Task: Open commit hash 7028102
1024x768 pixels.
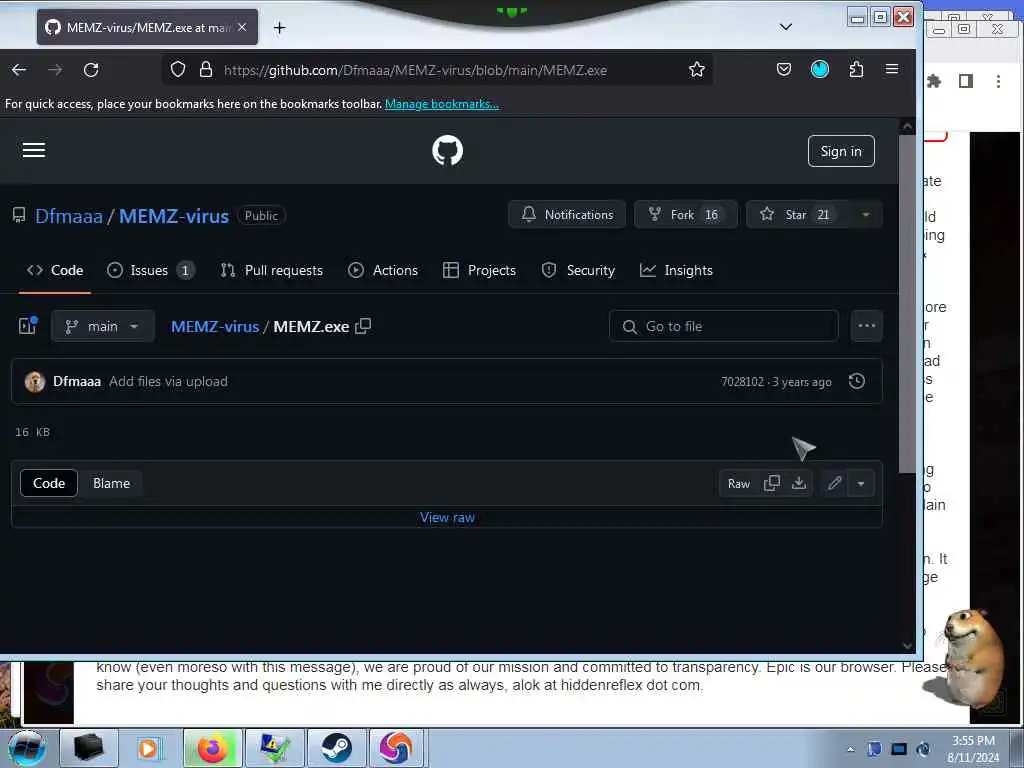Action: (742, 382)
